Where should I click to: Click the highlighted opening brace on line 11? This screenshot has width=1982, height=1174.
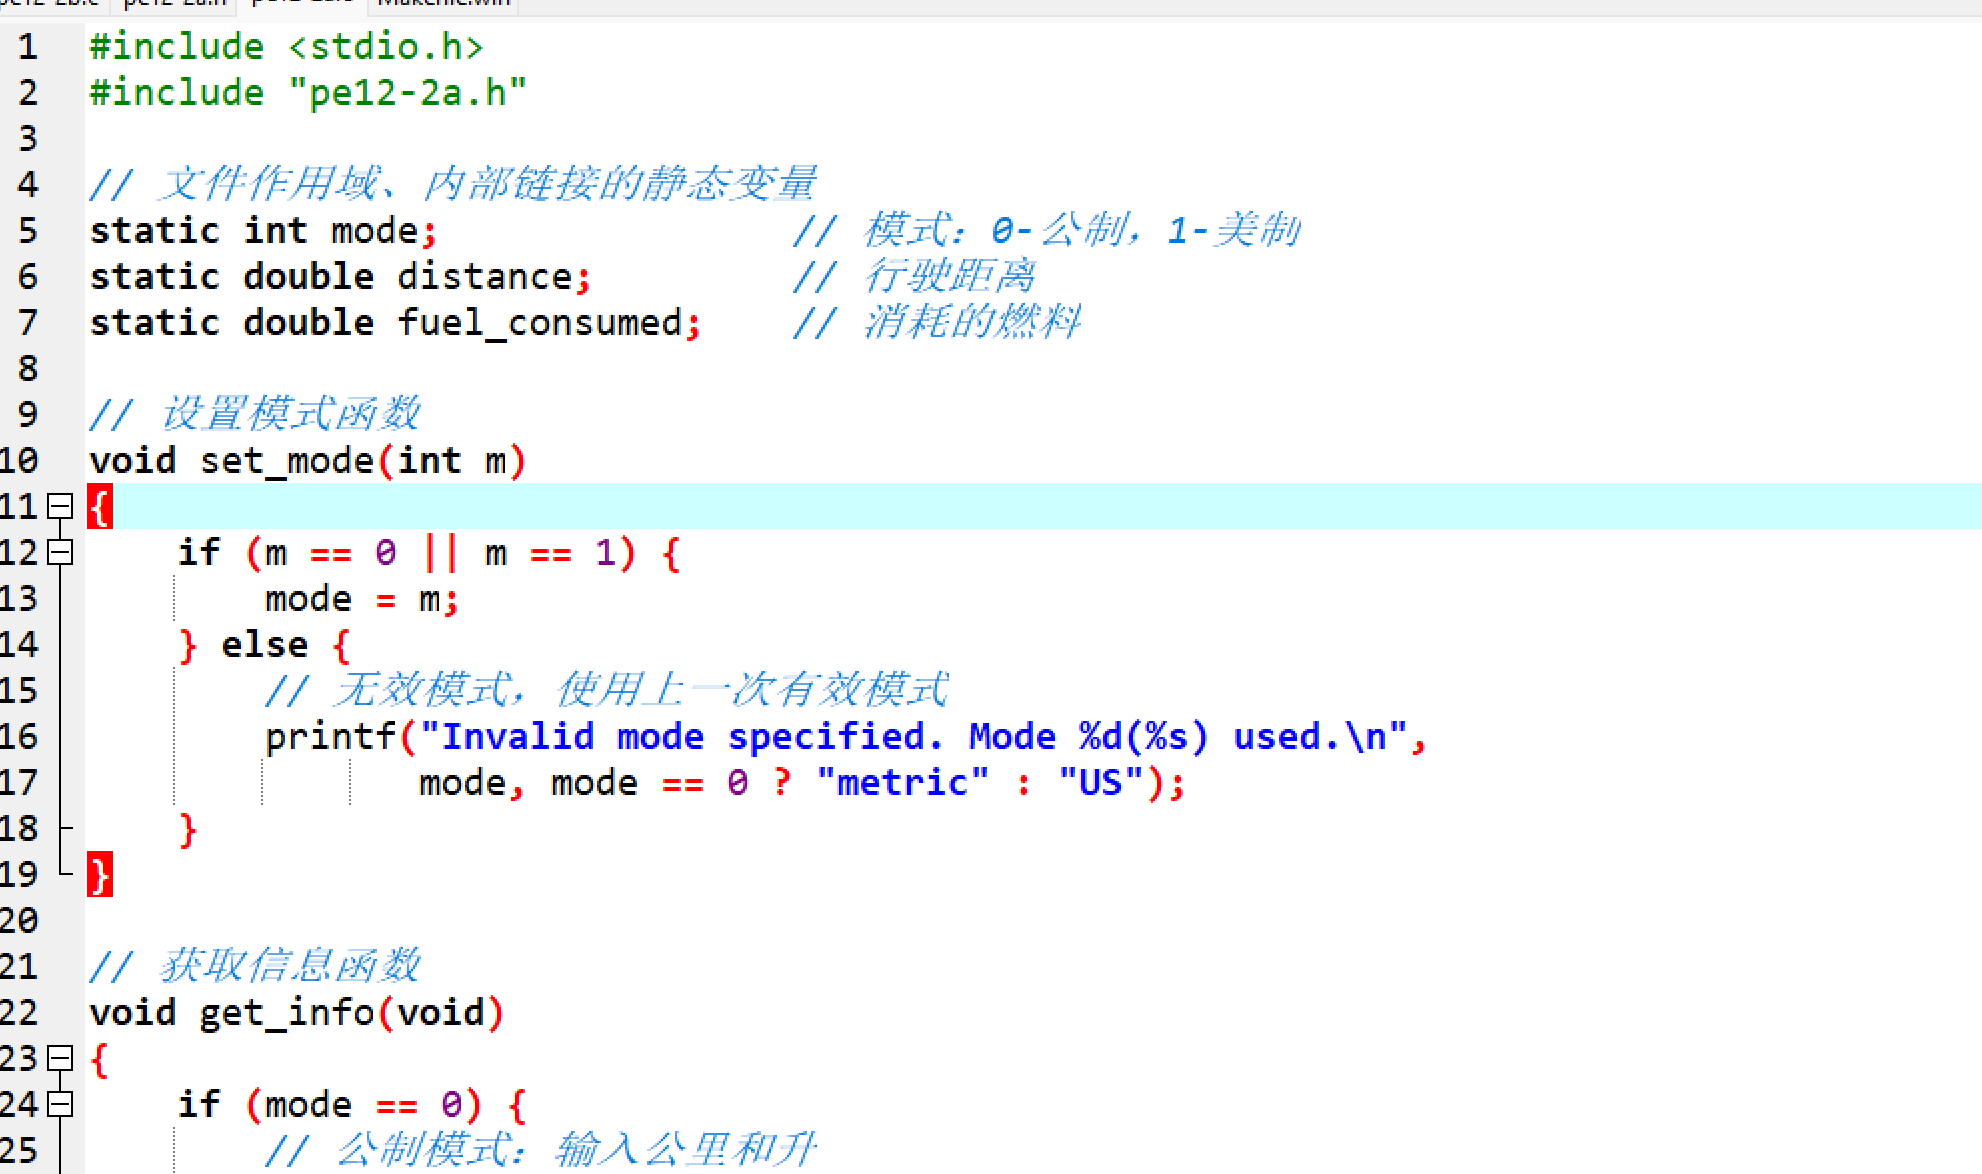[x=99, y=507]
